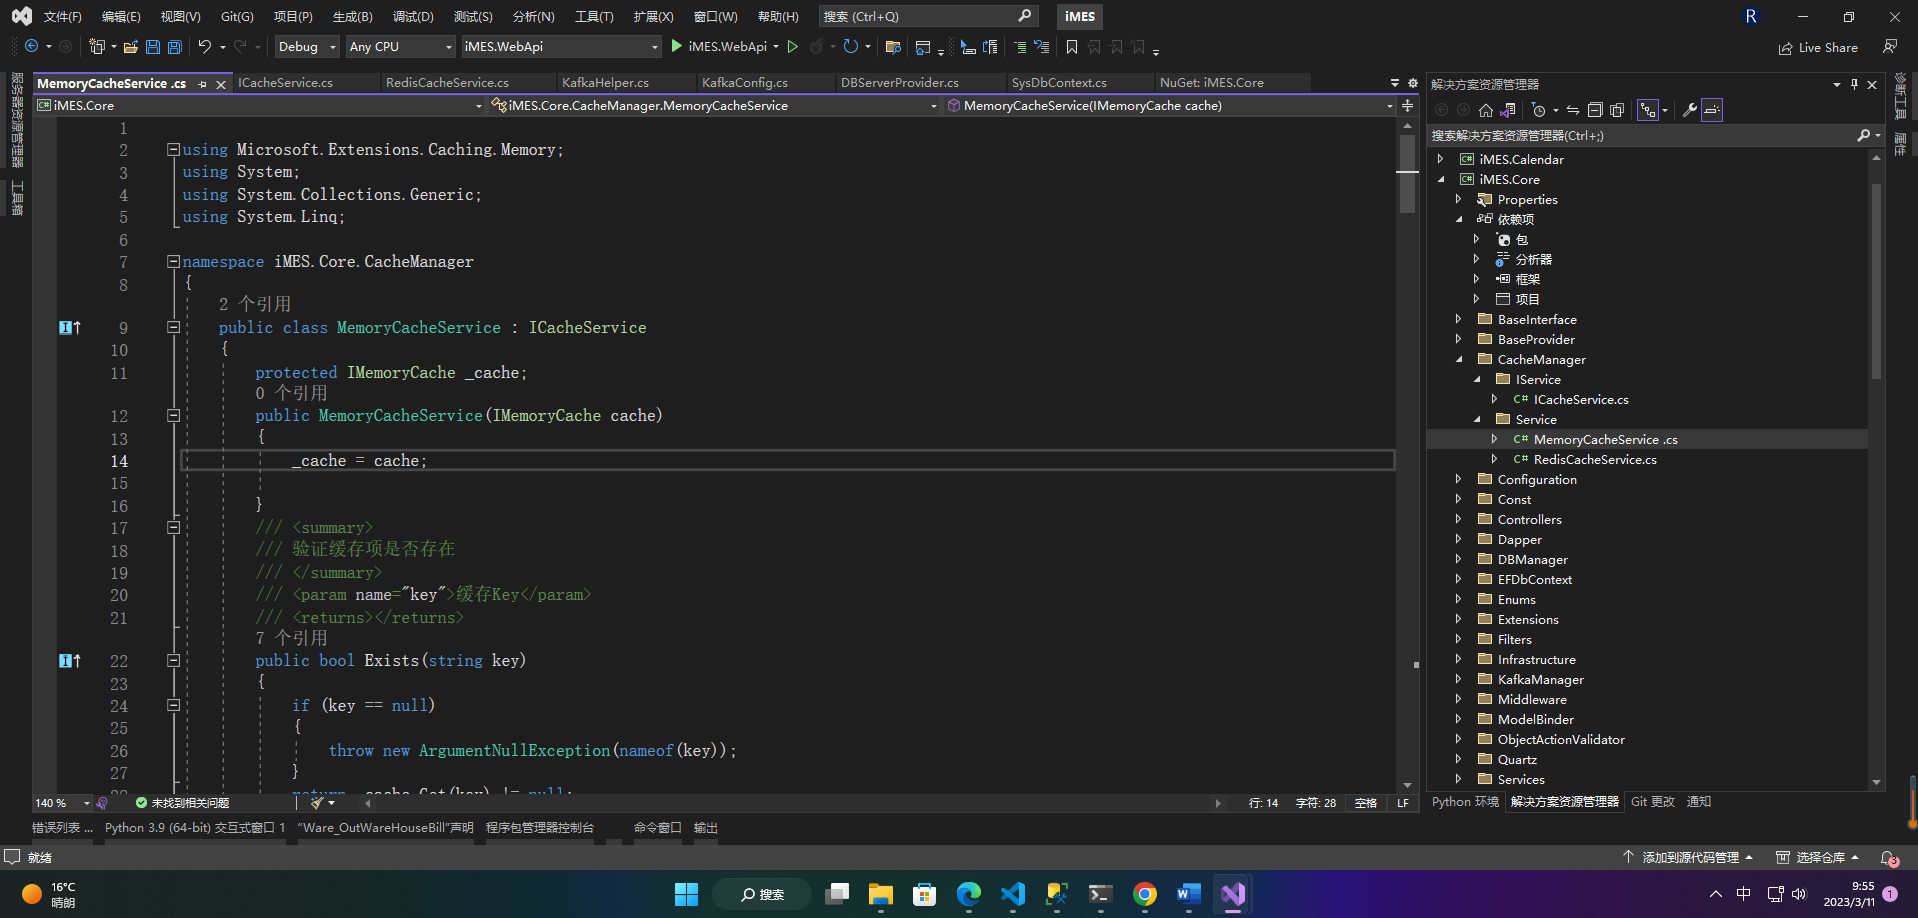Collapse the using directives outlining block
1918x918 pixels.
(173, 149)
